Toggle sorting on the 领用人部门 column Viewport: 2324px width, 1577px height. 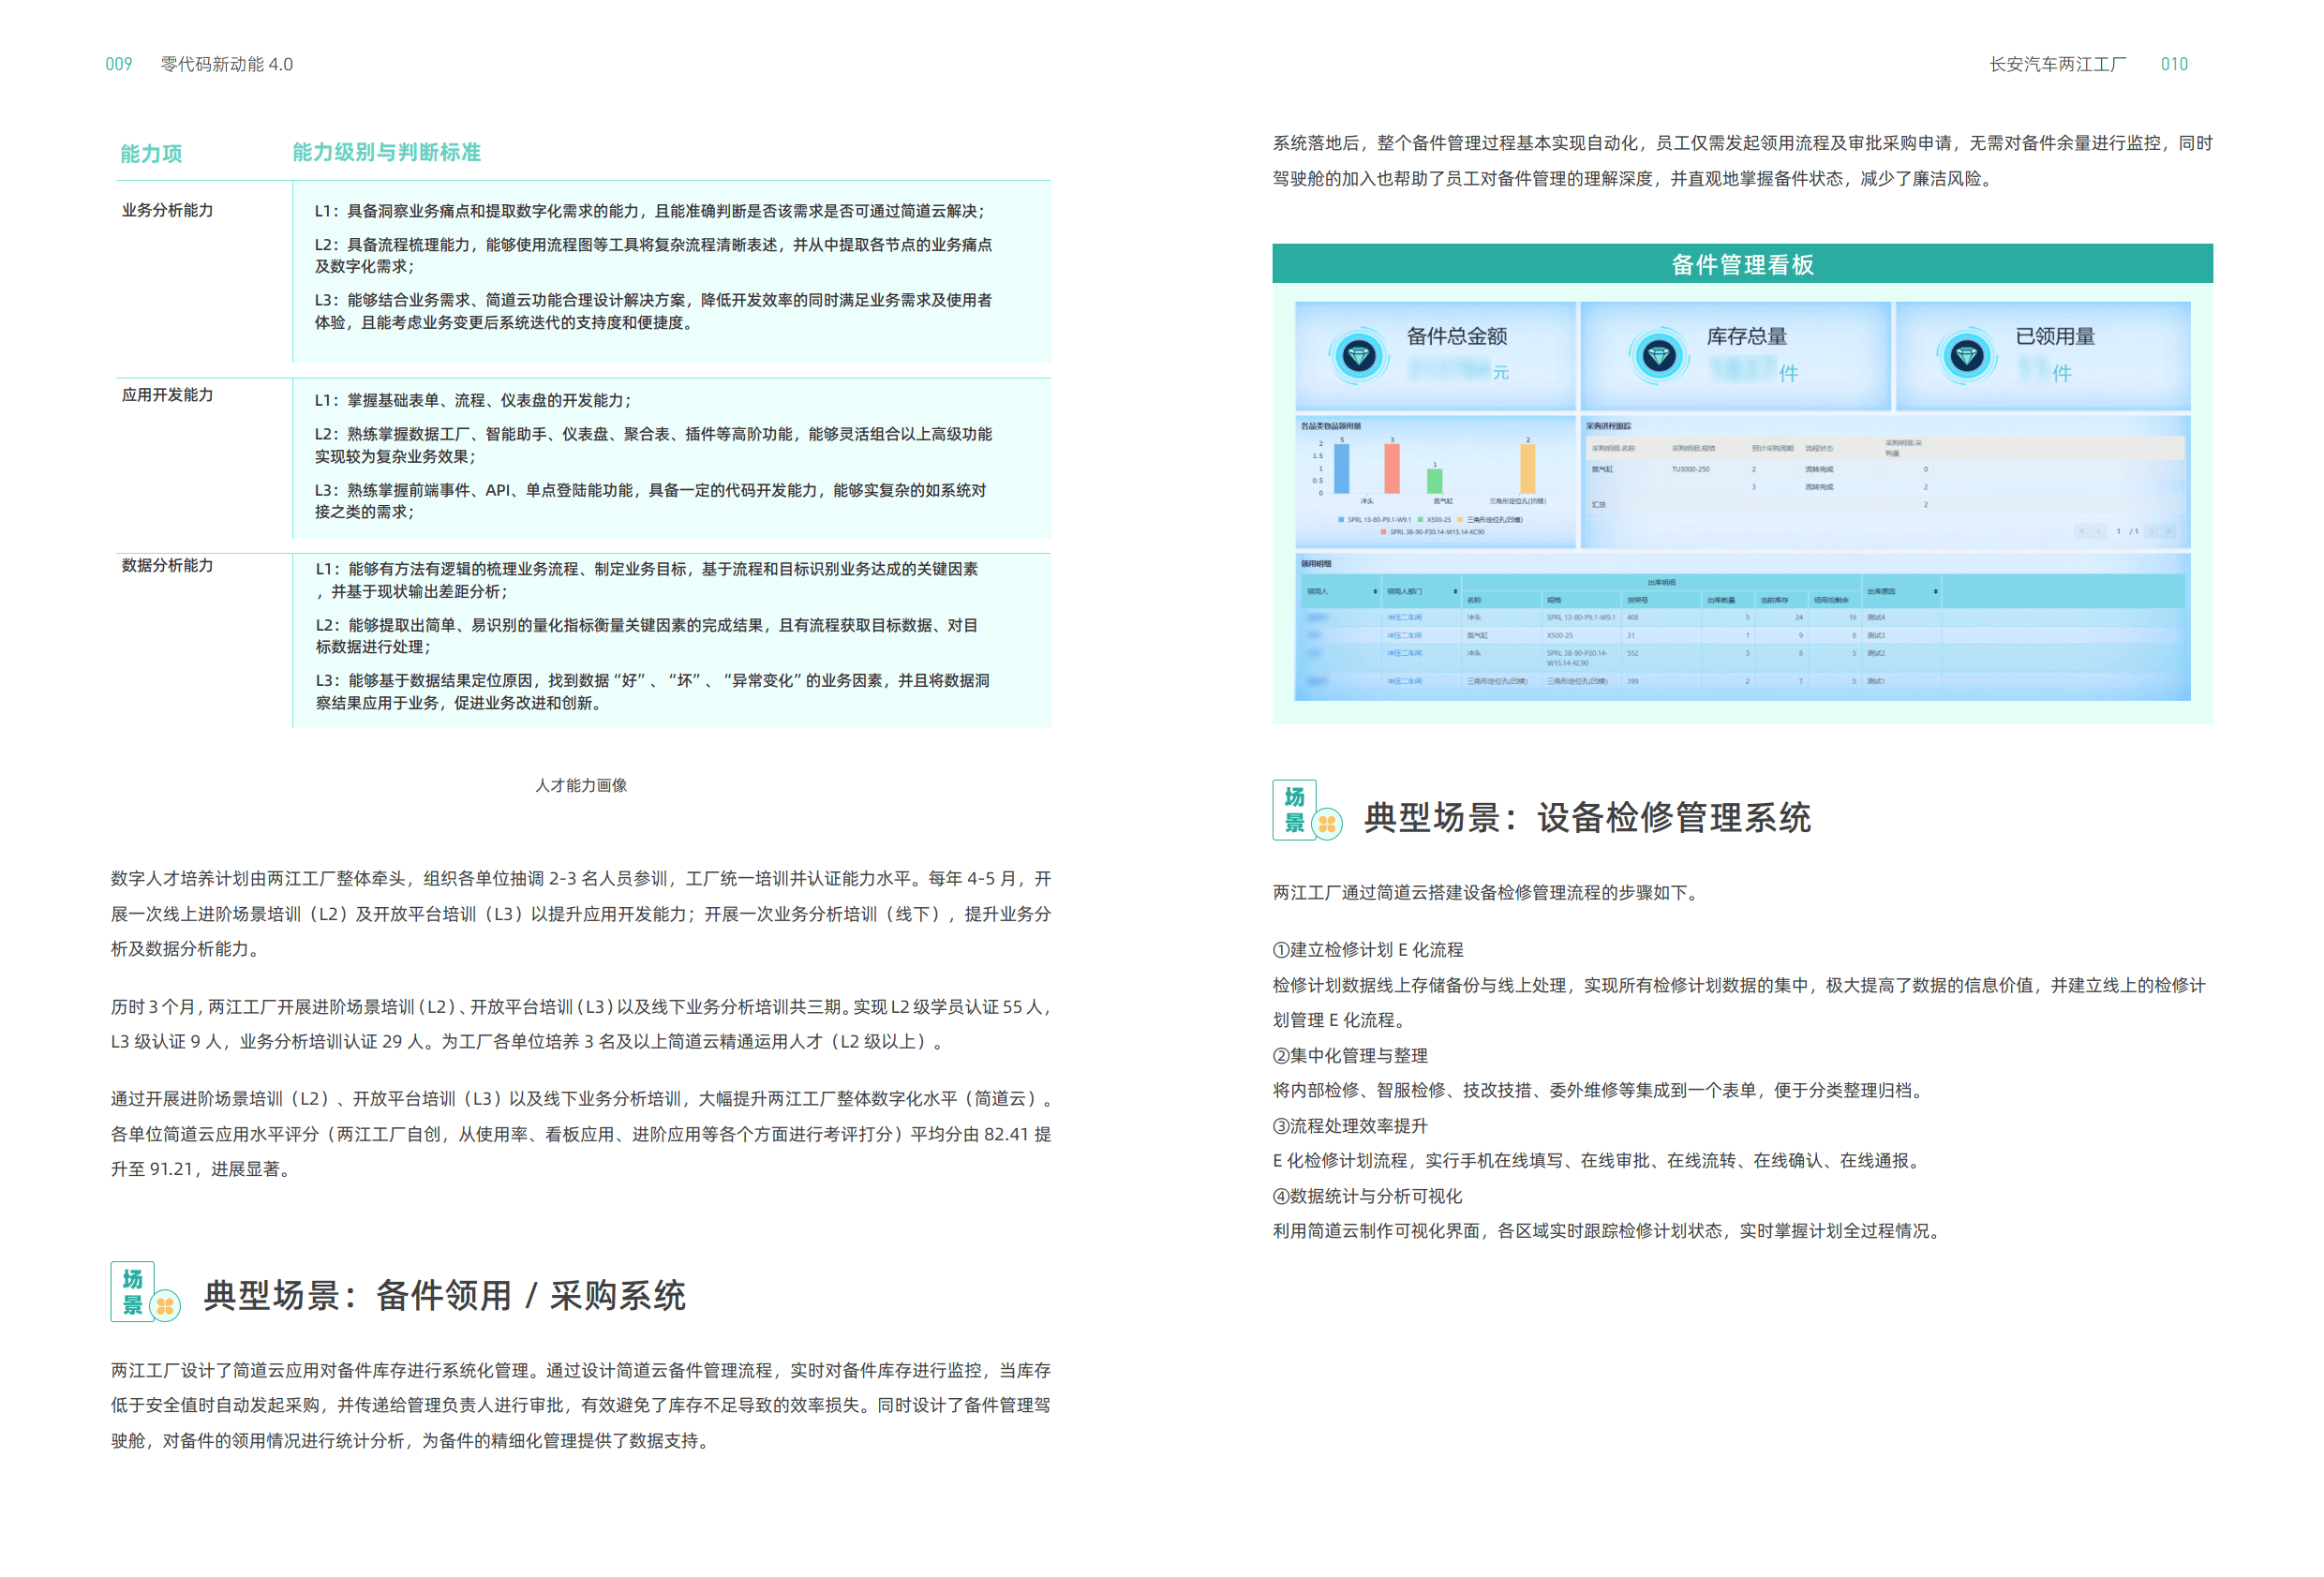coord(1456,592)
